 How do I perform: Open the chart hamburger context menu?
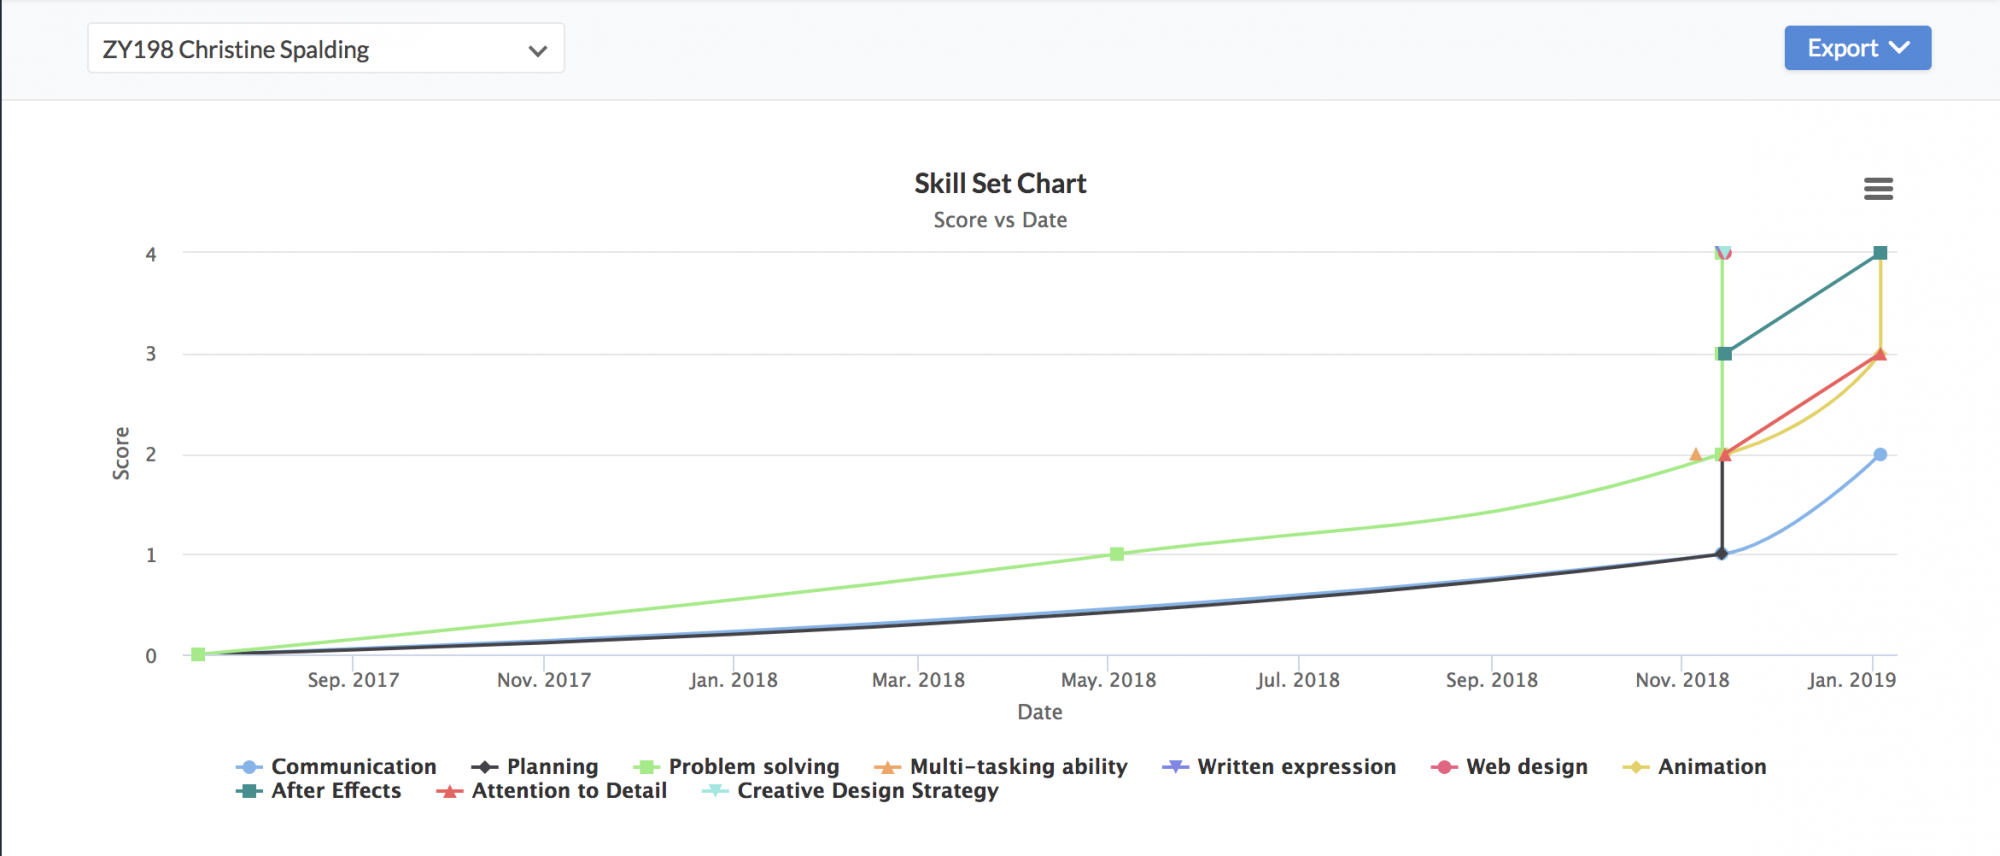point(1878,189)
